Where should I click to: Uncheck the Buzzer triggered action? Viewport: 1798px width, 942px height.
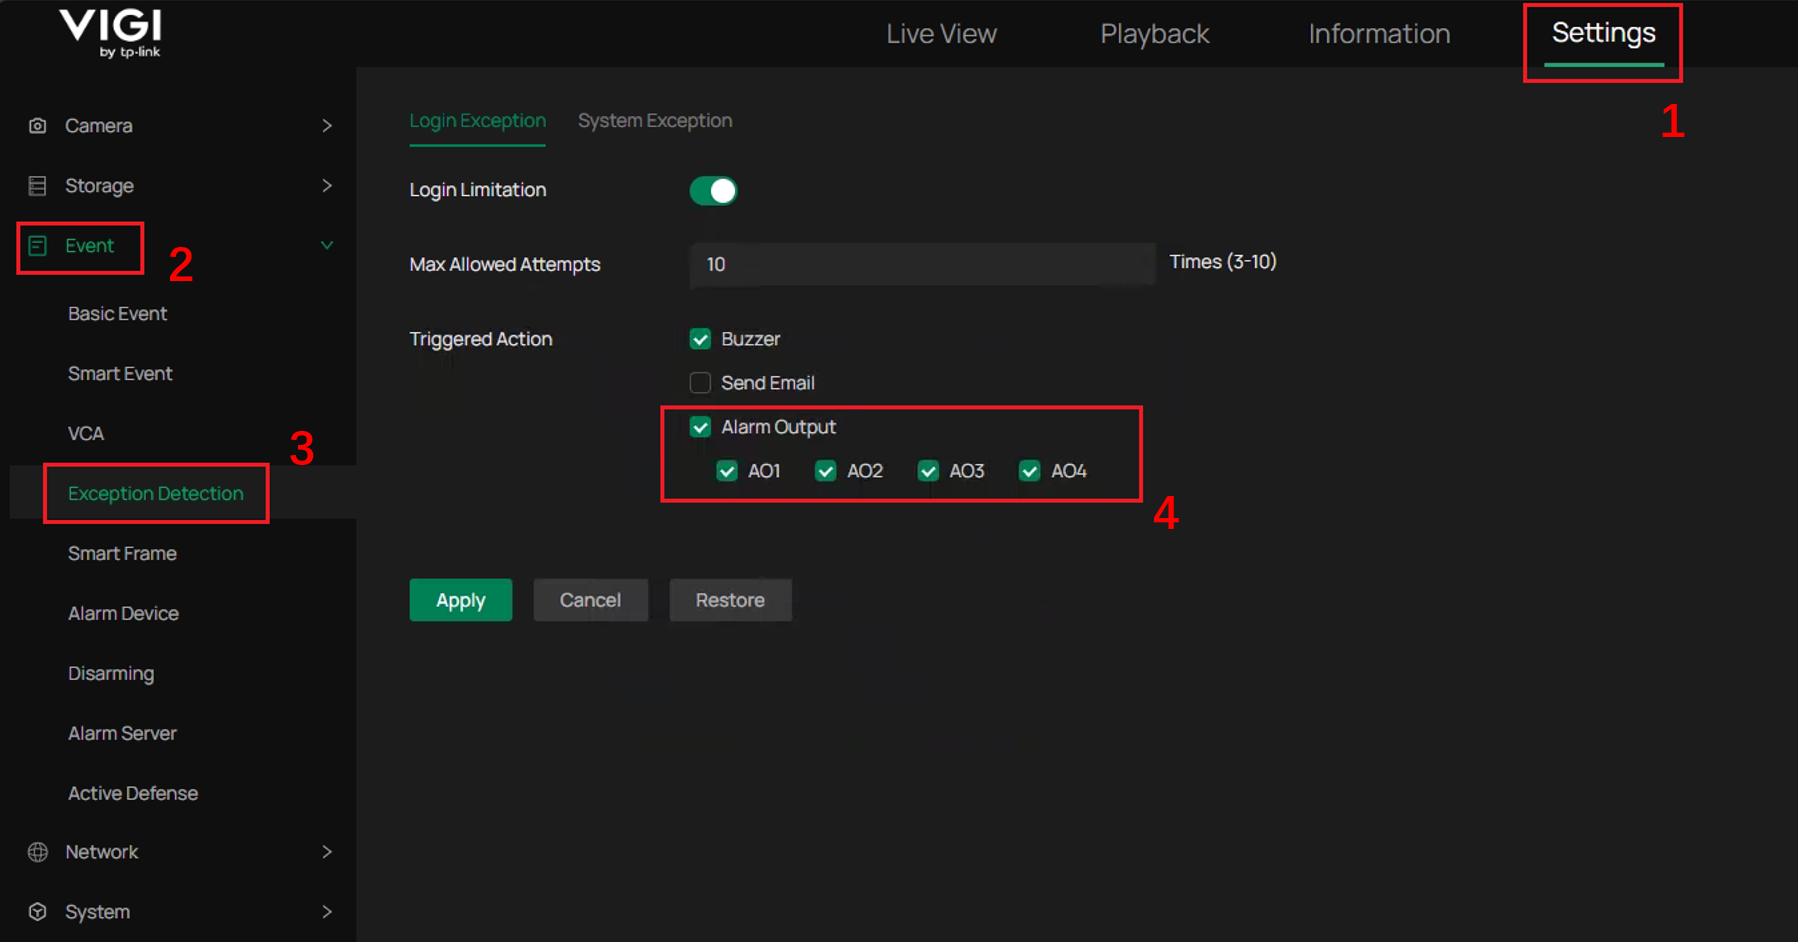point(699,338)
